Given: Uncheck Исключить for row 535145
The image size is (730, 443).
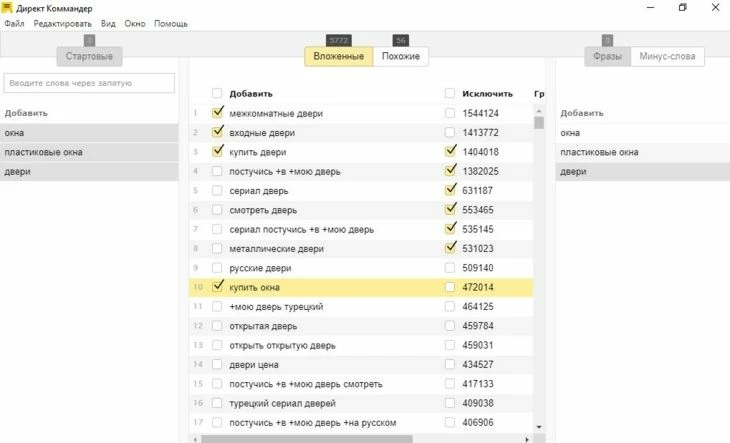Looking at the screenshot, I should tap(450, 228).
